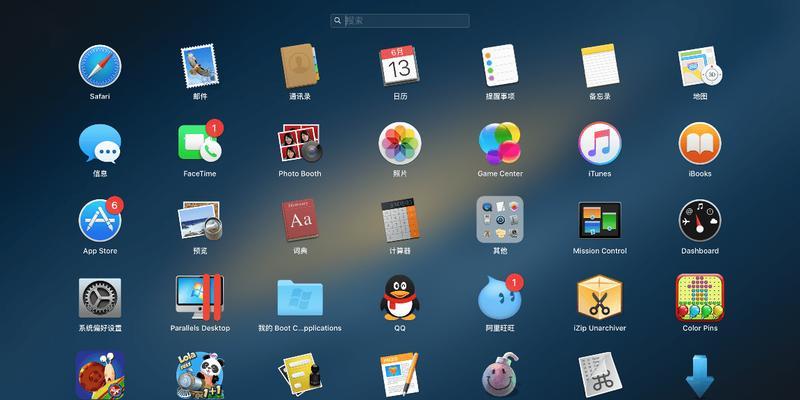Open the yellow notes and stamp app

300,376
